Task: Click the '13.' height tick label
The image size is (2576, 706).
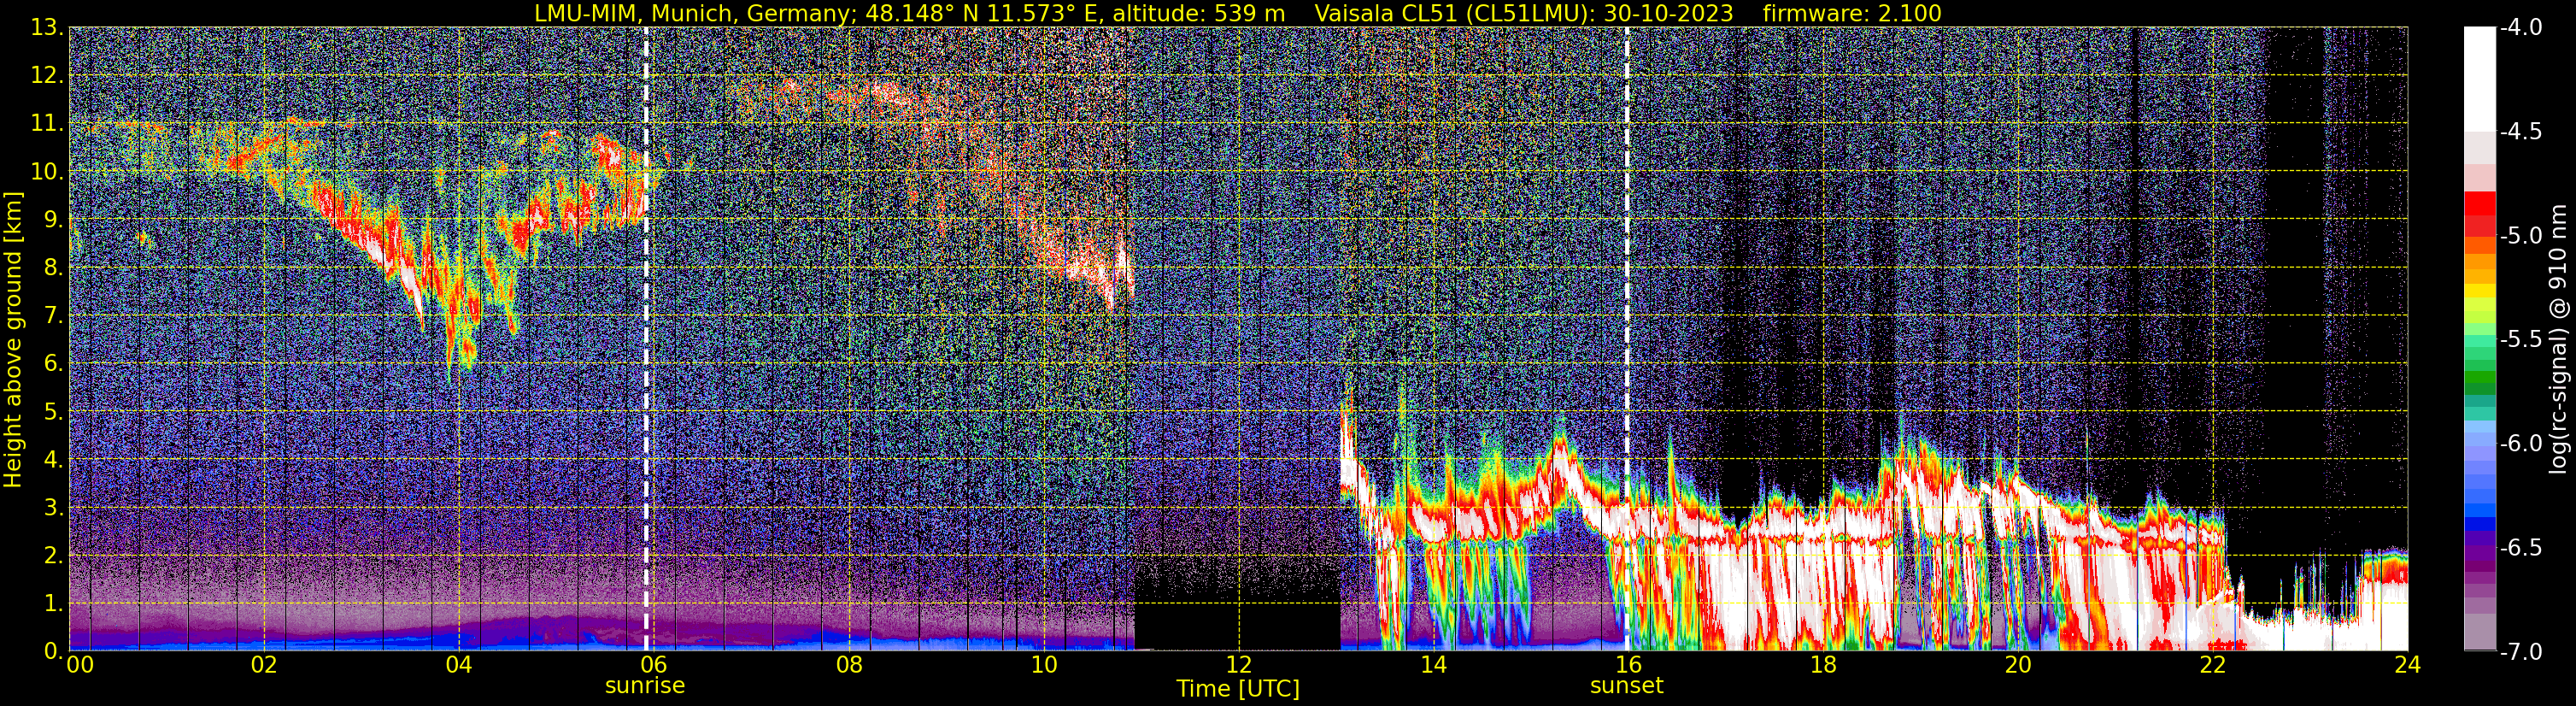Action: (x=46, y=28)
